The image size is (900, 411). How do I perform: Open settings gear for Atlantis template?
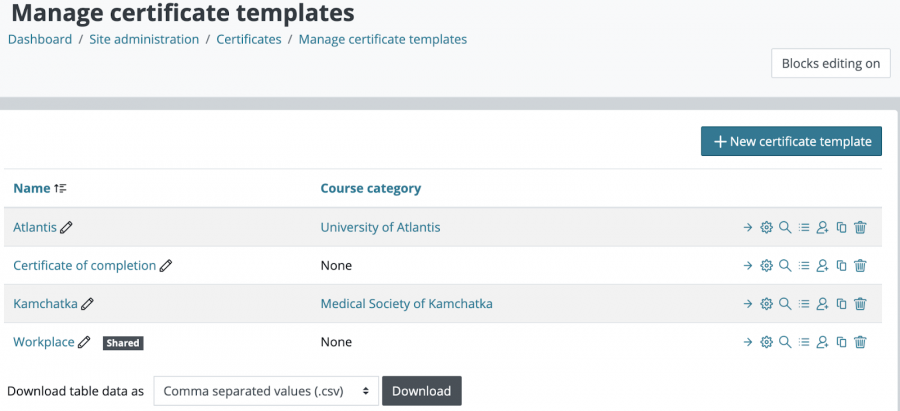[766, 227]
